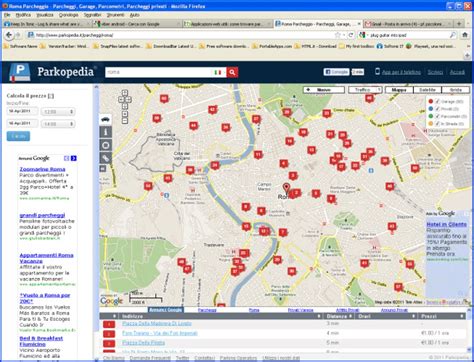Image resolution: width=474 pixels, height=362 pixels.
Task: Click the browser search magnifier icon
Action: pos(453,35)
